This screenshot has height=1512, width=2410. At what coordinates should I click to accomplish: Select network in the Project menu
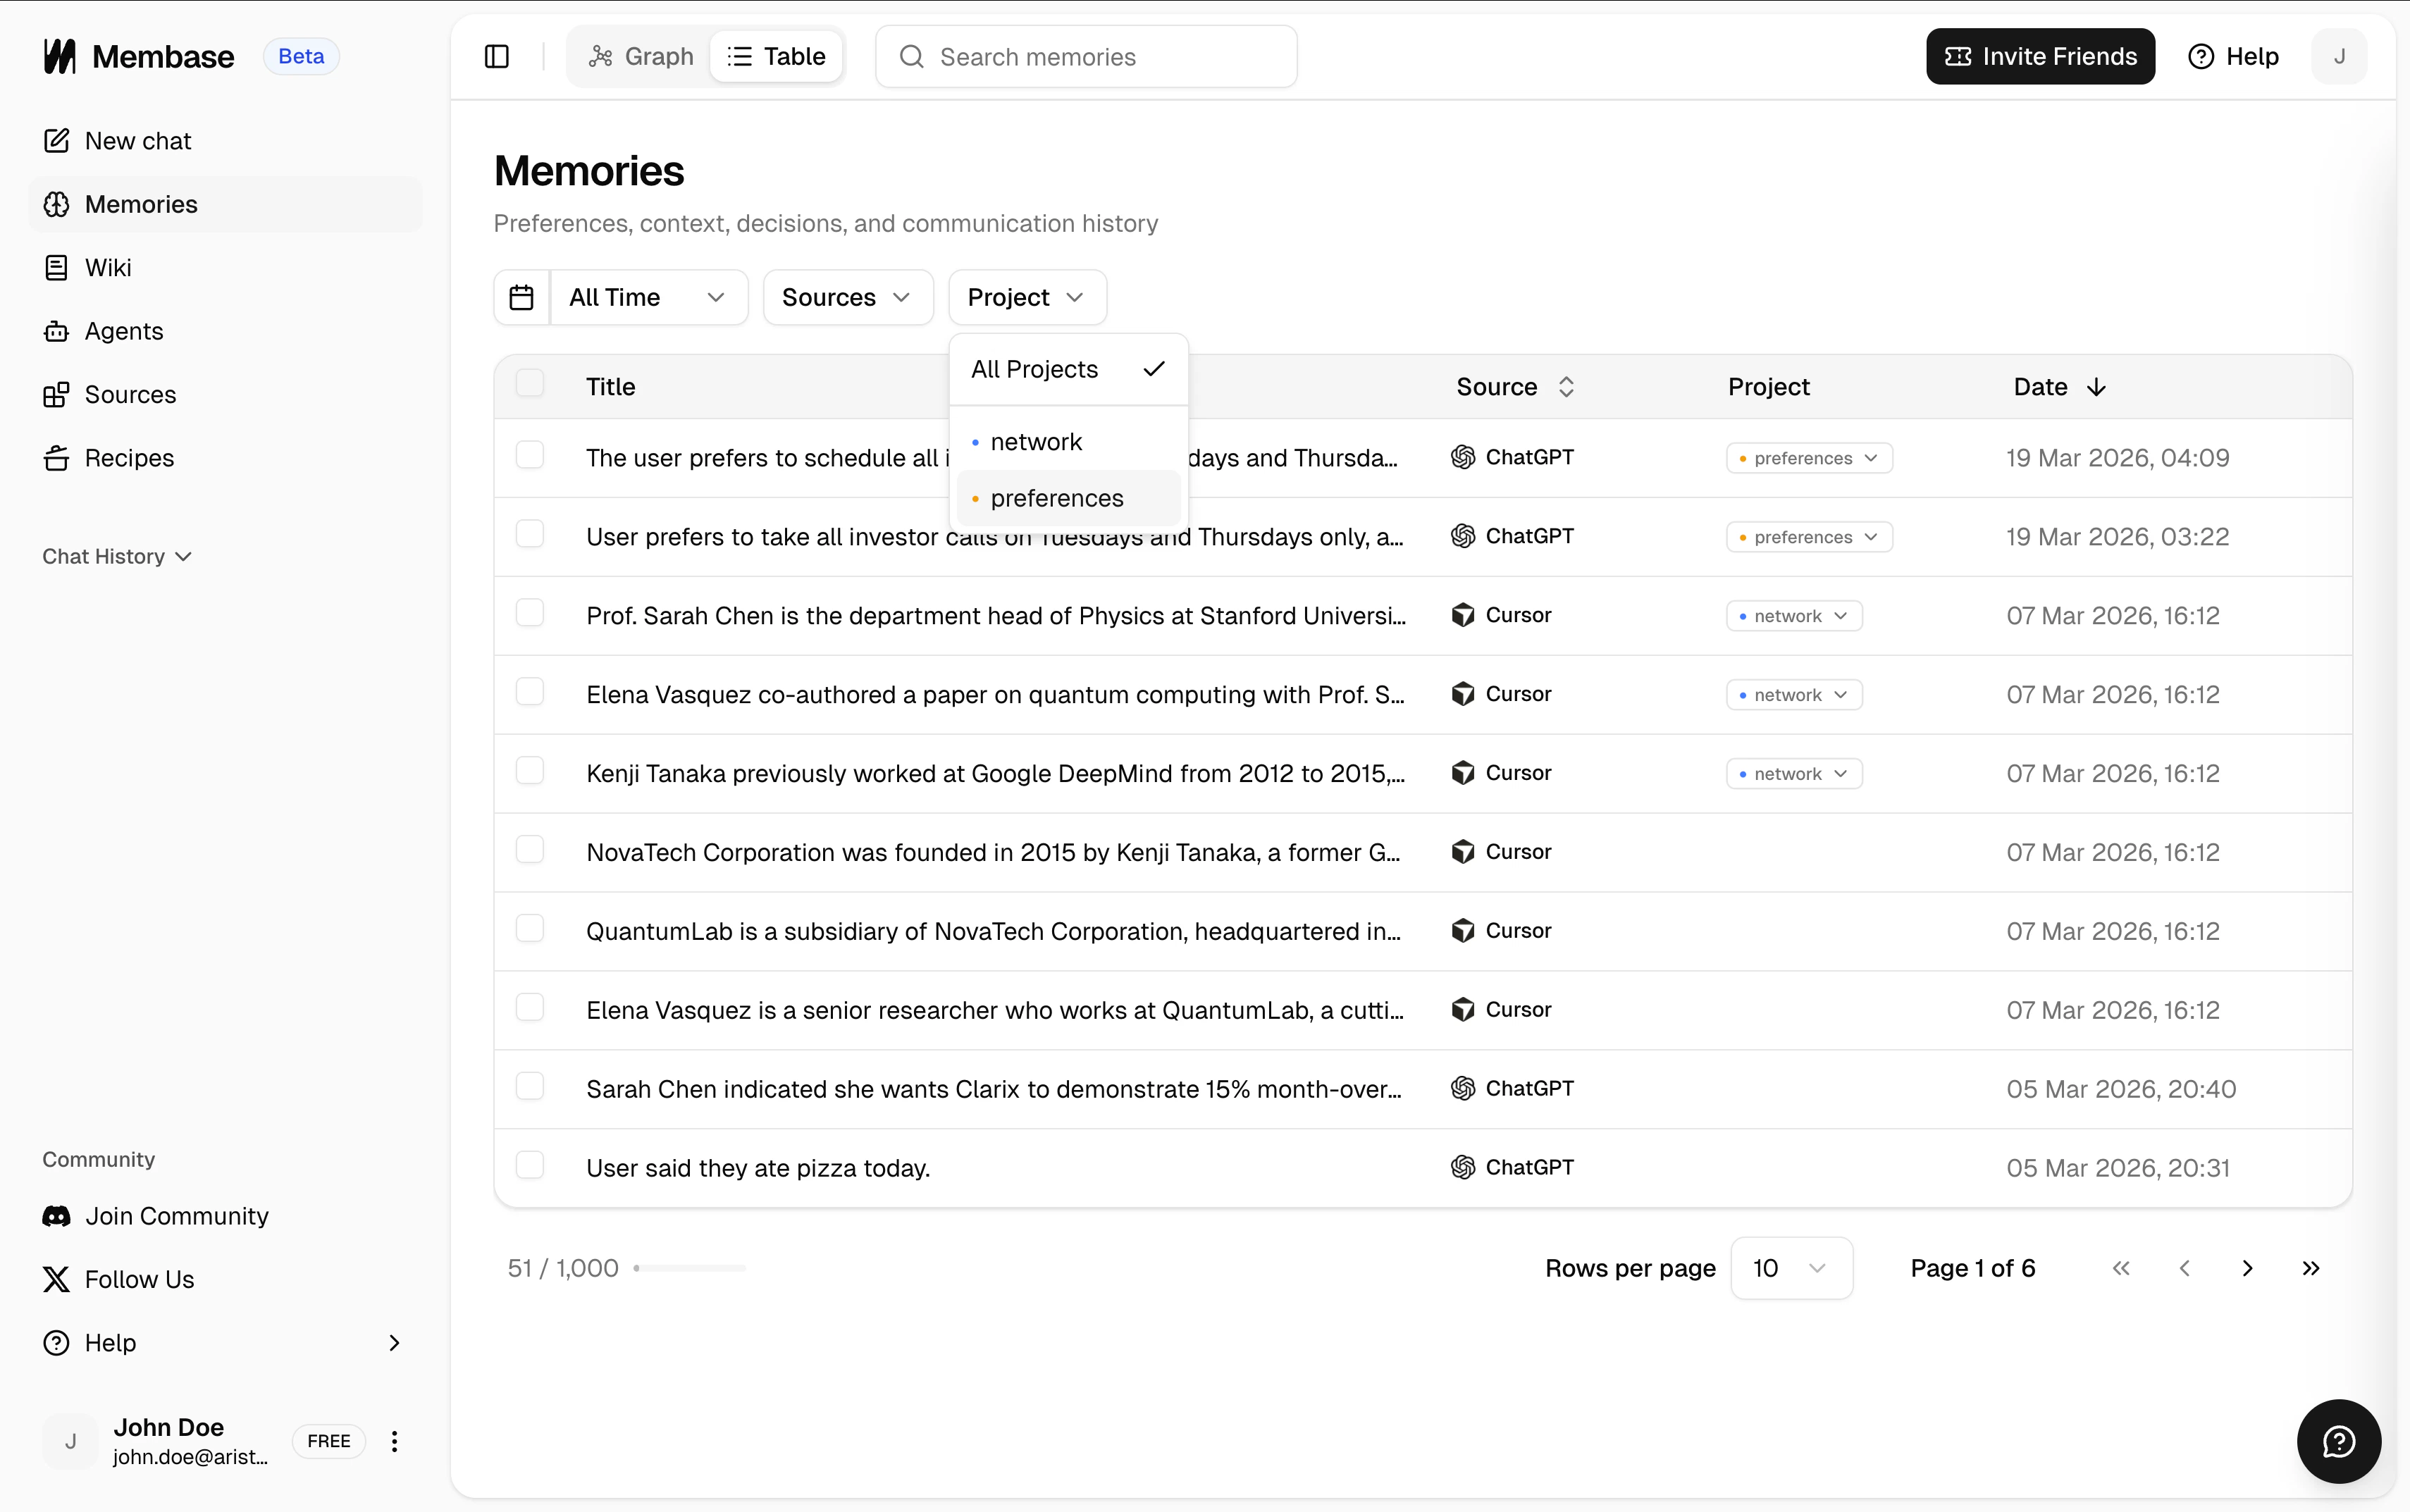[1034, 441]
